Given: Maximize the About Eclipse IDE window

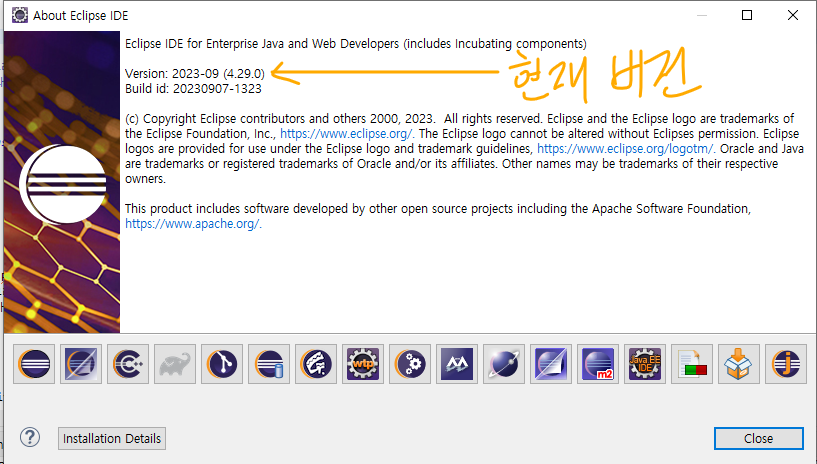Looking at the screenshot, I should click(747, 15).
